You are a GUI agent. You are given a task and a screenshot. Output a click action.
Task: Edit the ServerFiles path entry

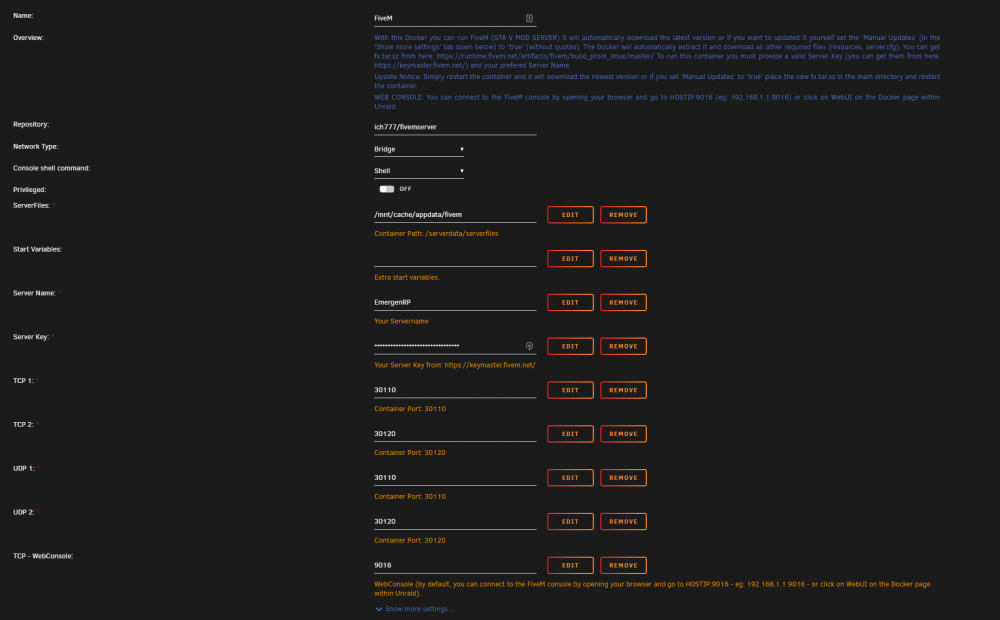click(570, 215)
